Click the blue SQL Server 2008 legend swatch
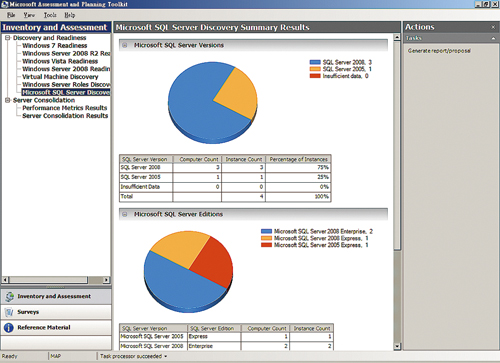 tap(315, 62)
